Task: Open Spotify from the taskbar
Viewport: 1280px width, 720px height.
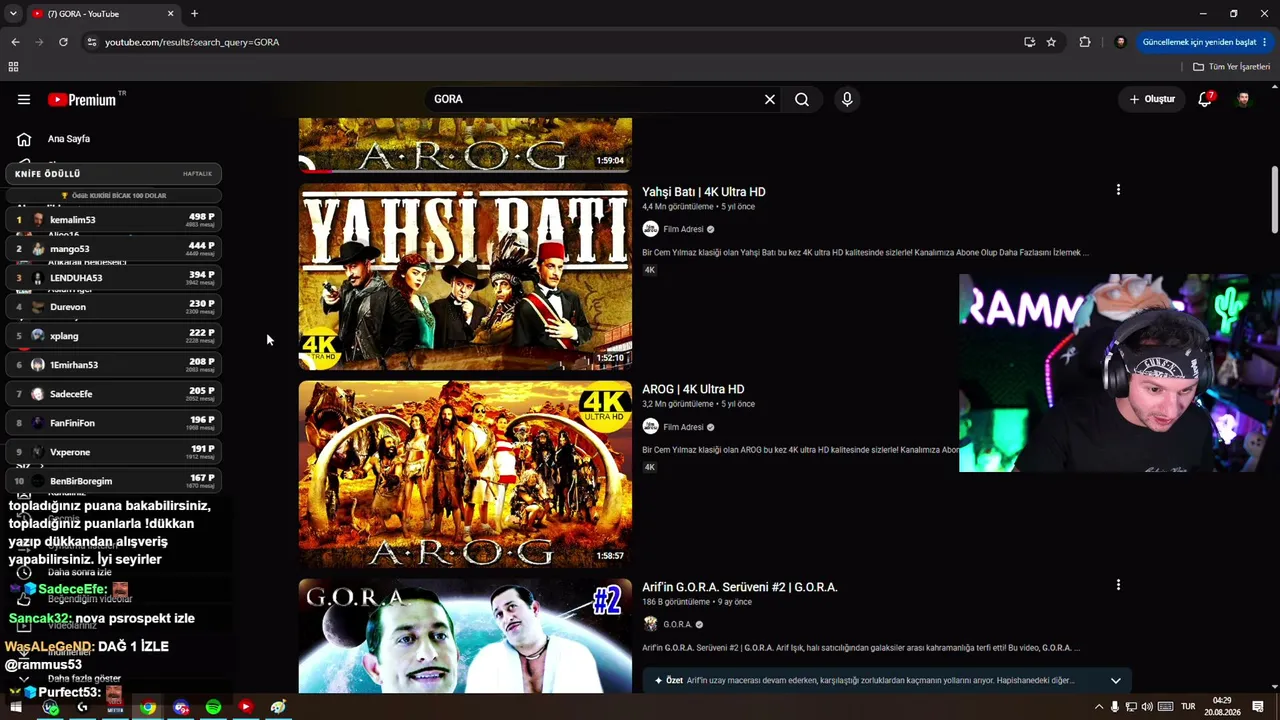Action: 213,707
